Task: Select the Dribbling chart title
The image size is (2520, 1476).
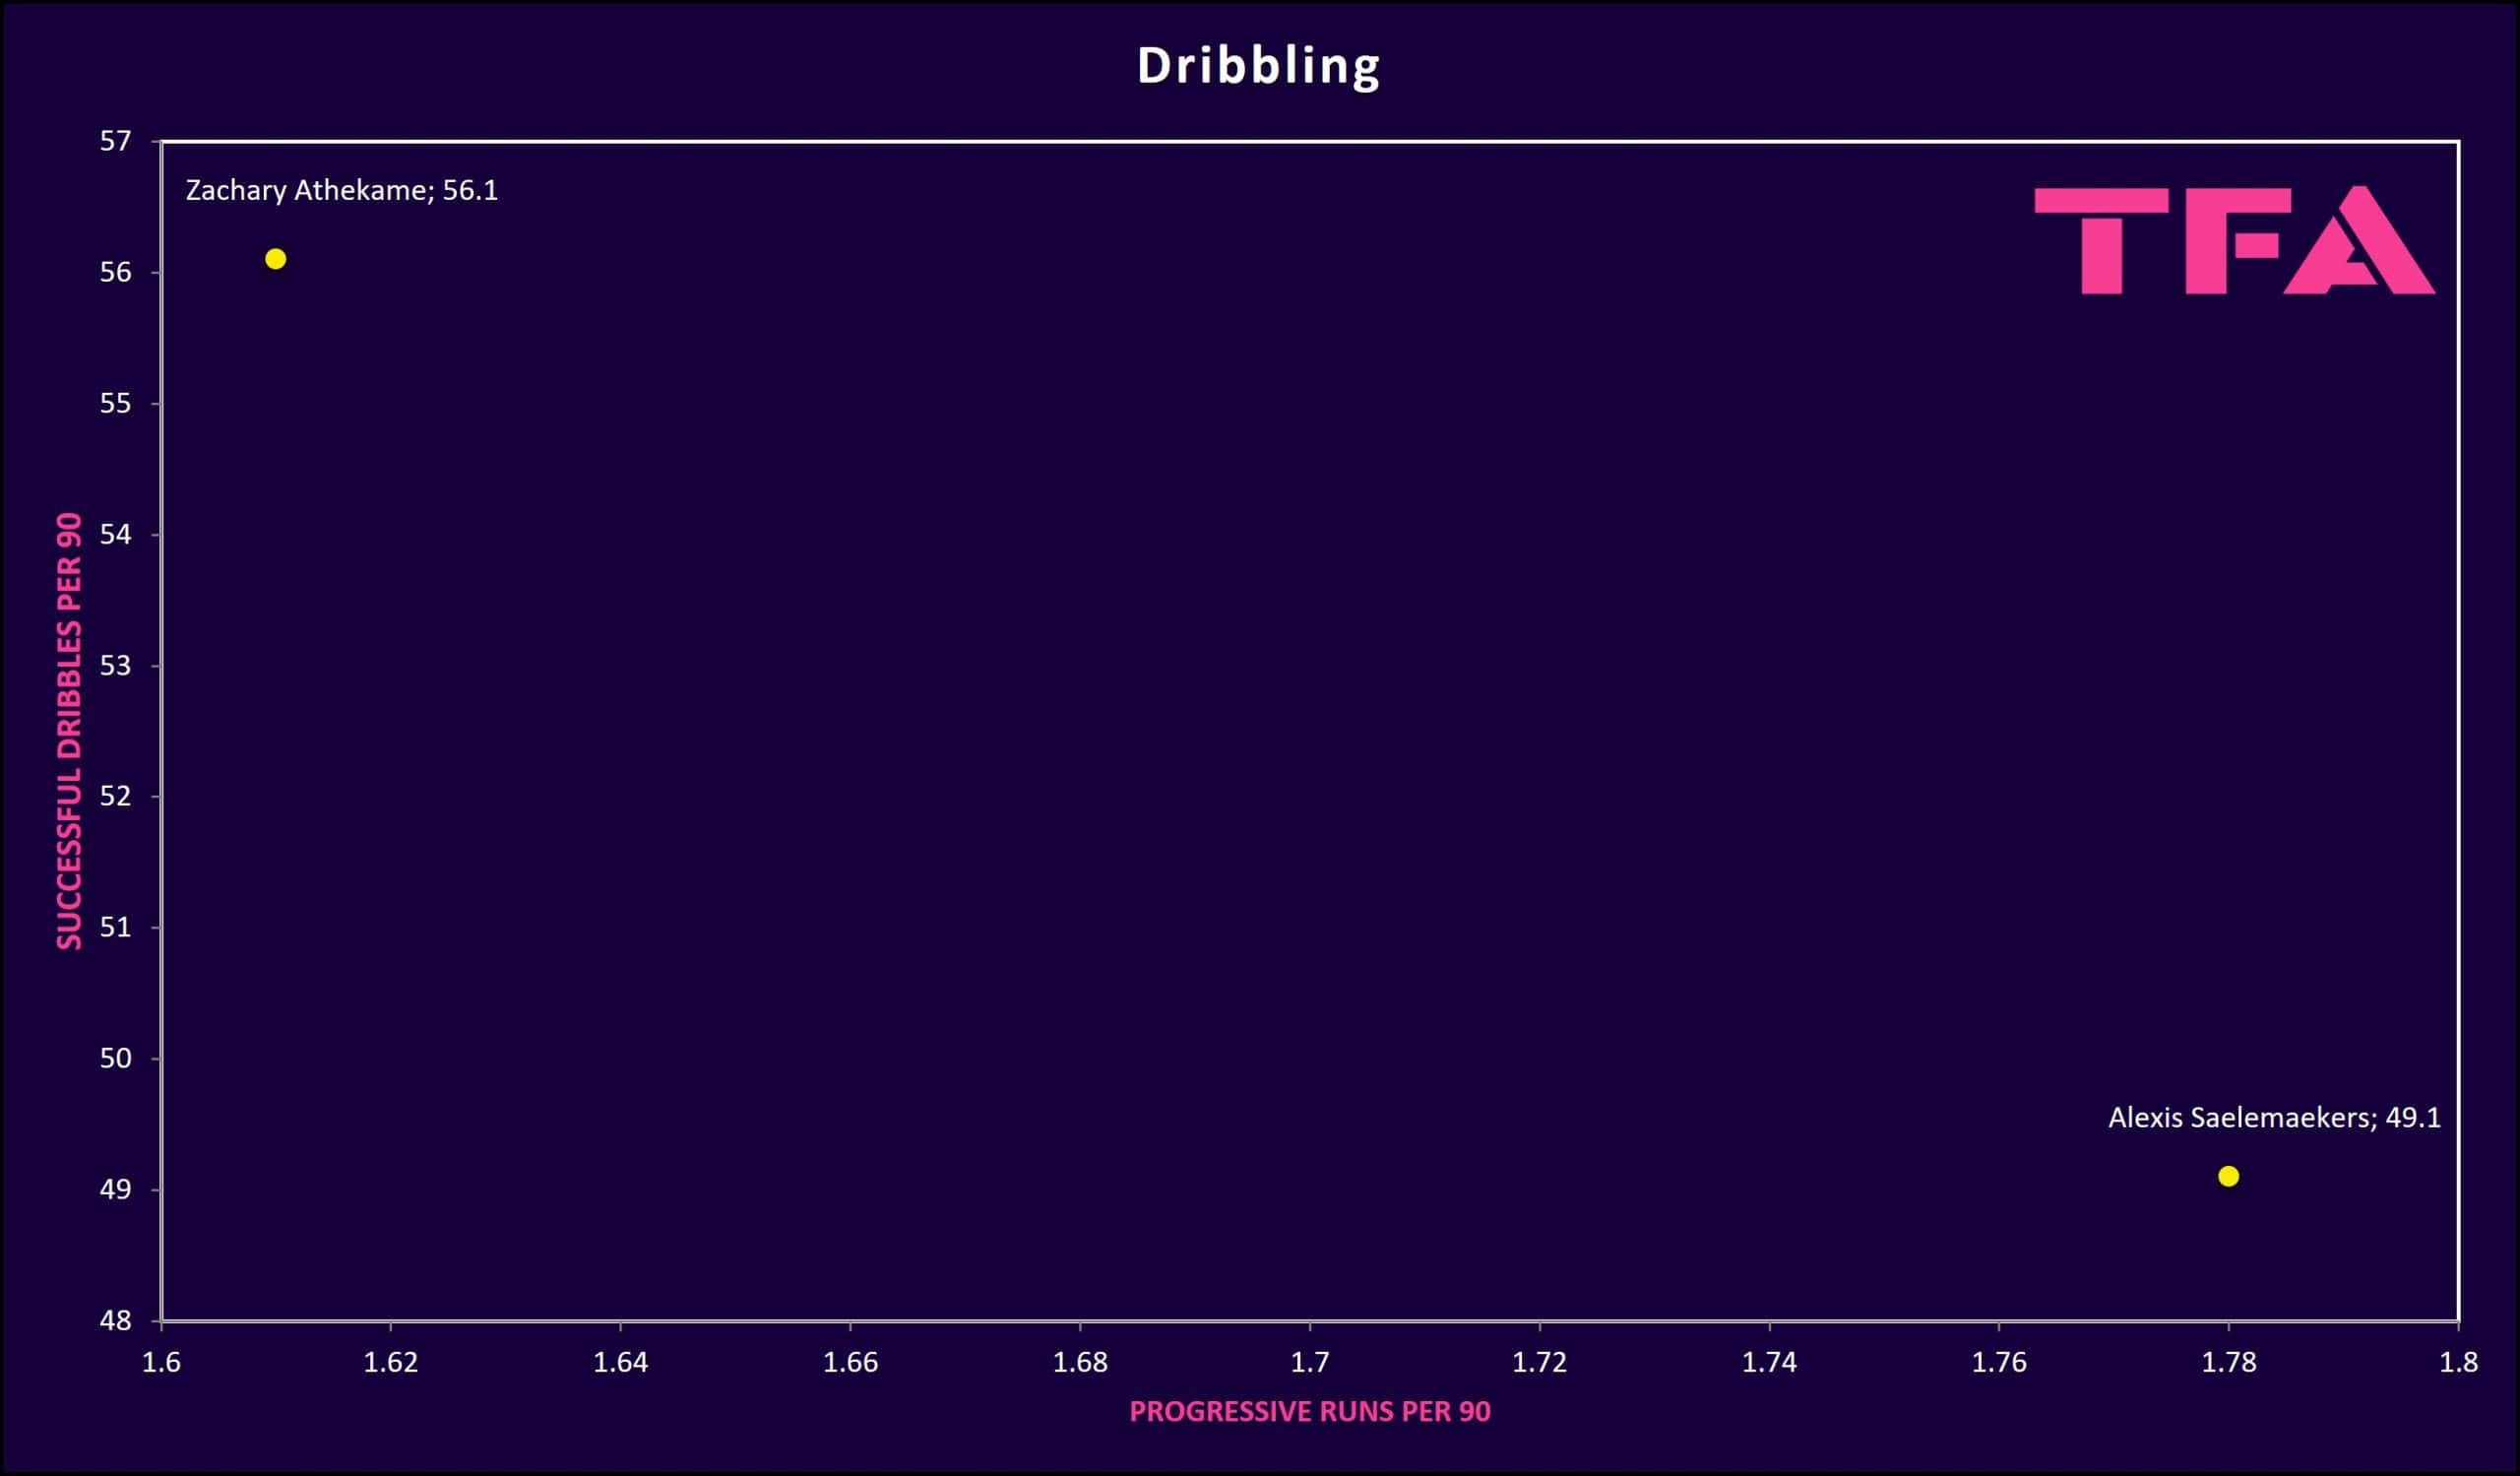Action: pos(1258,66)
